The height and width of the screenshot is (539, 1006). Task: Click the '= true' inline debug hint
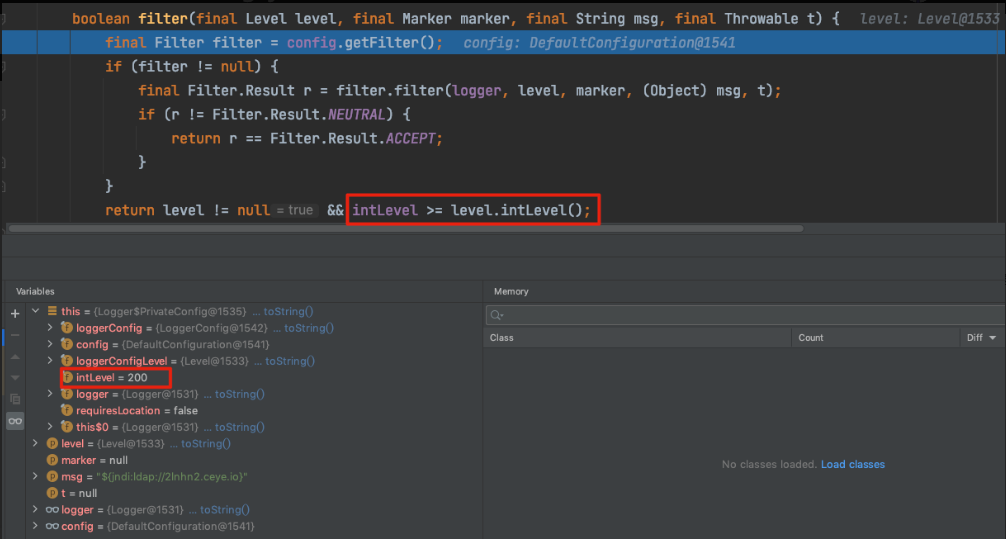click(294, 210)
